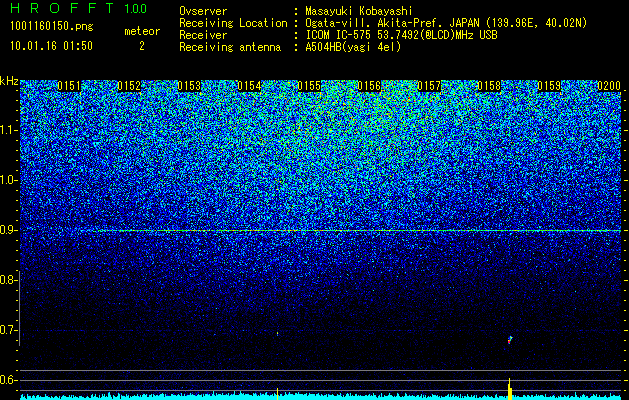Click the date stamp 10.01.16 01:50

click(x=51, y=46)
